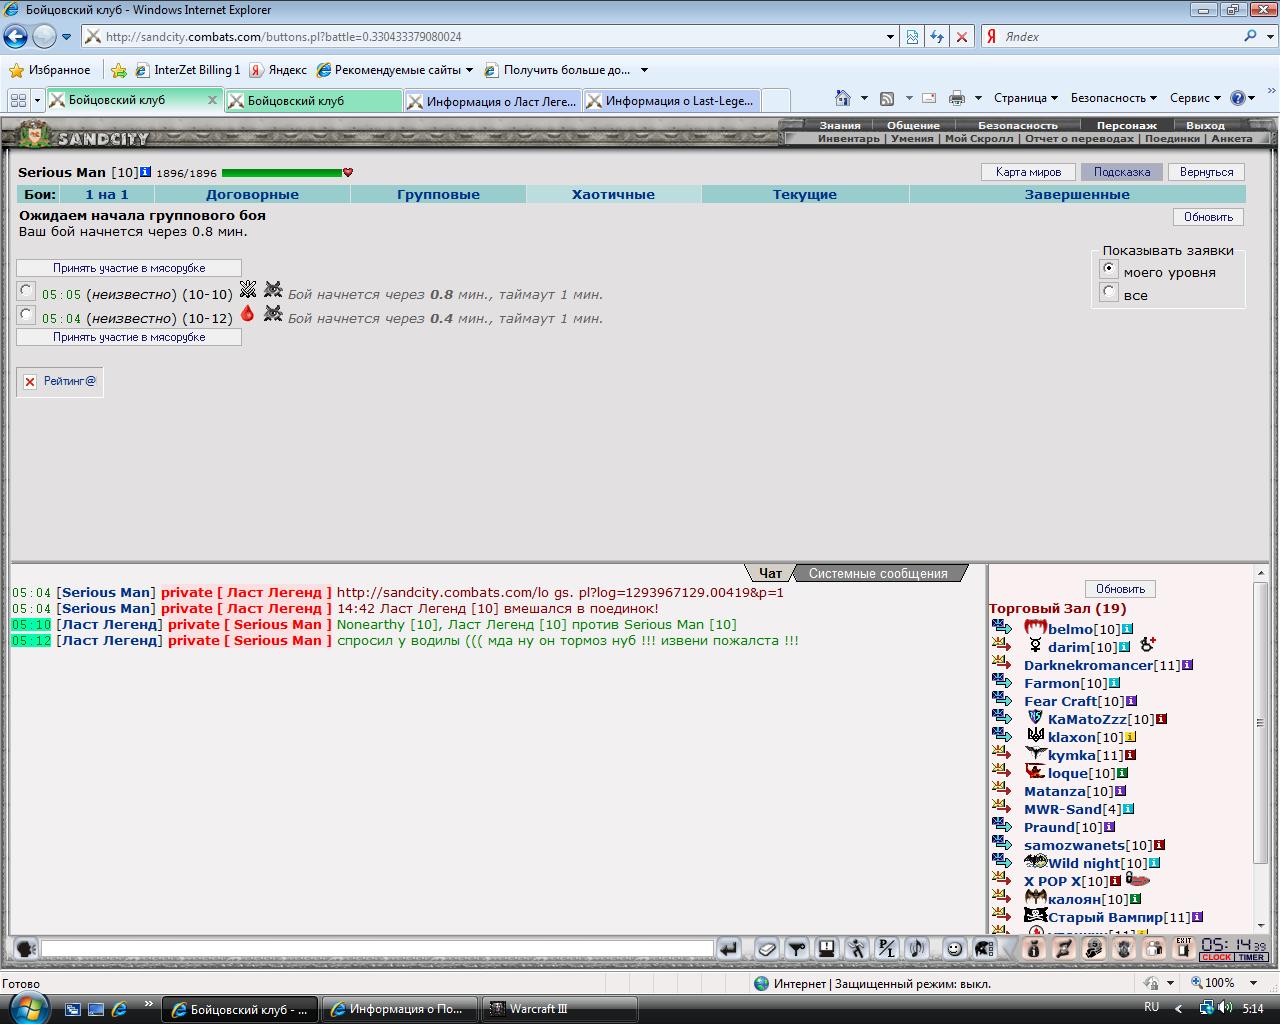
Task: Select the 'моего уровня' radio option
Action: coord(1108,269)
